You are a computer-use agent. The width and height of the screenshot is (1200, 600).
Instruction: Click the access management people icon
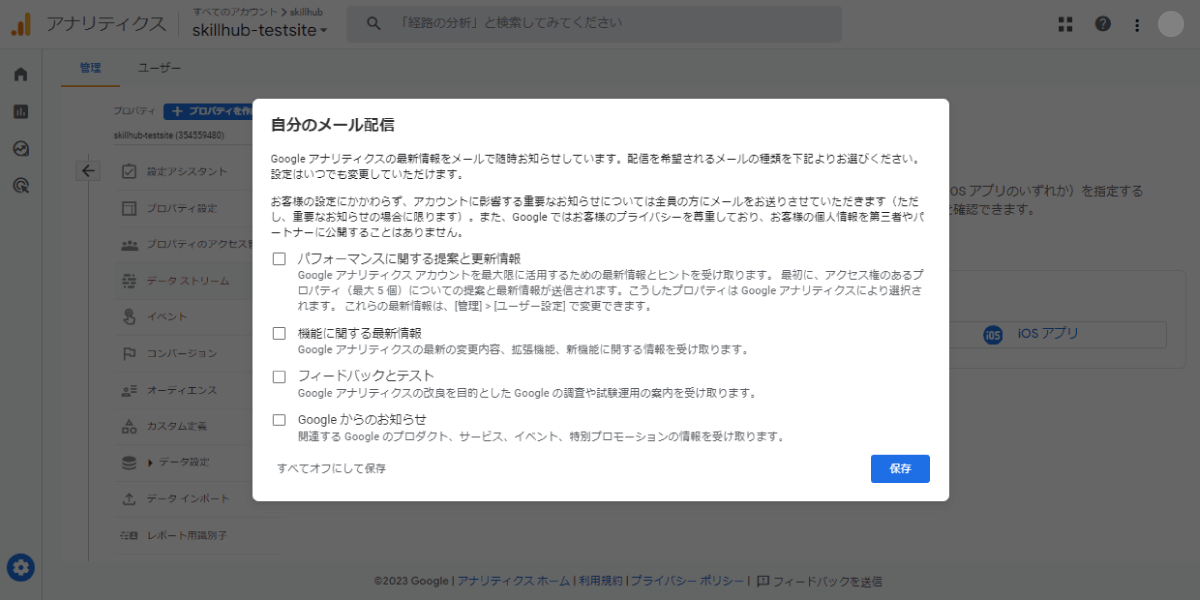point(129,244)
